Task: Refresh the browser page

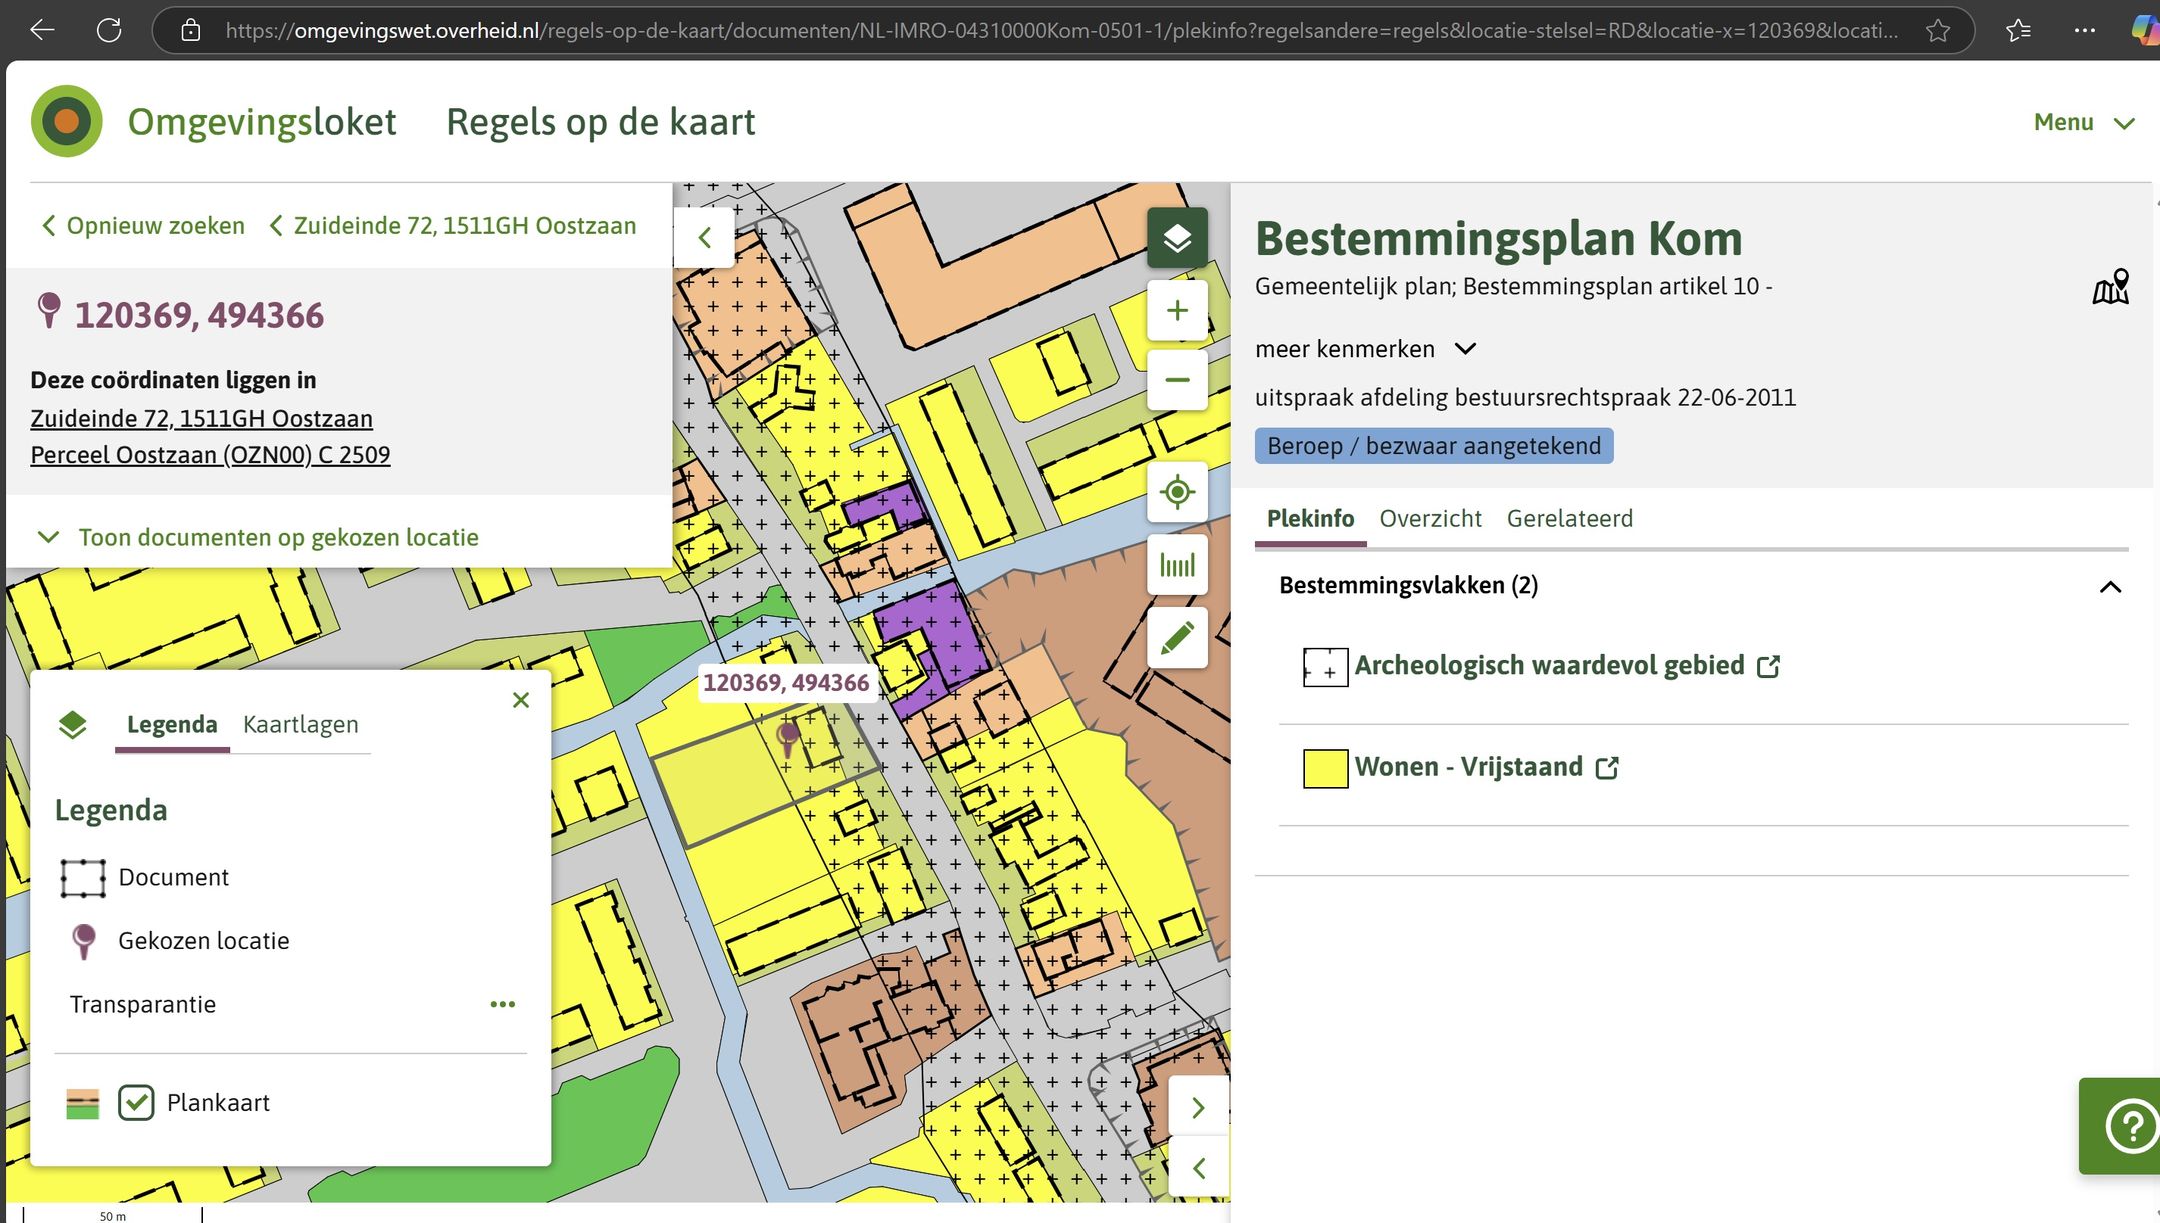Action: coord(109,30)
